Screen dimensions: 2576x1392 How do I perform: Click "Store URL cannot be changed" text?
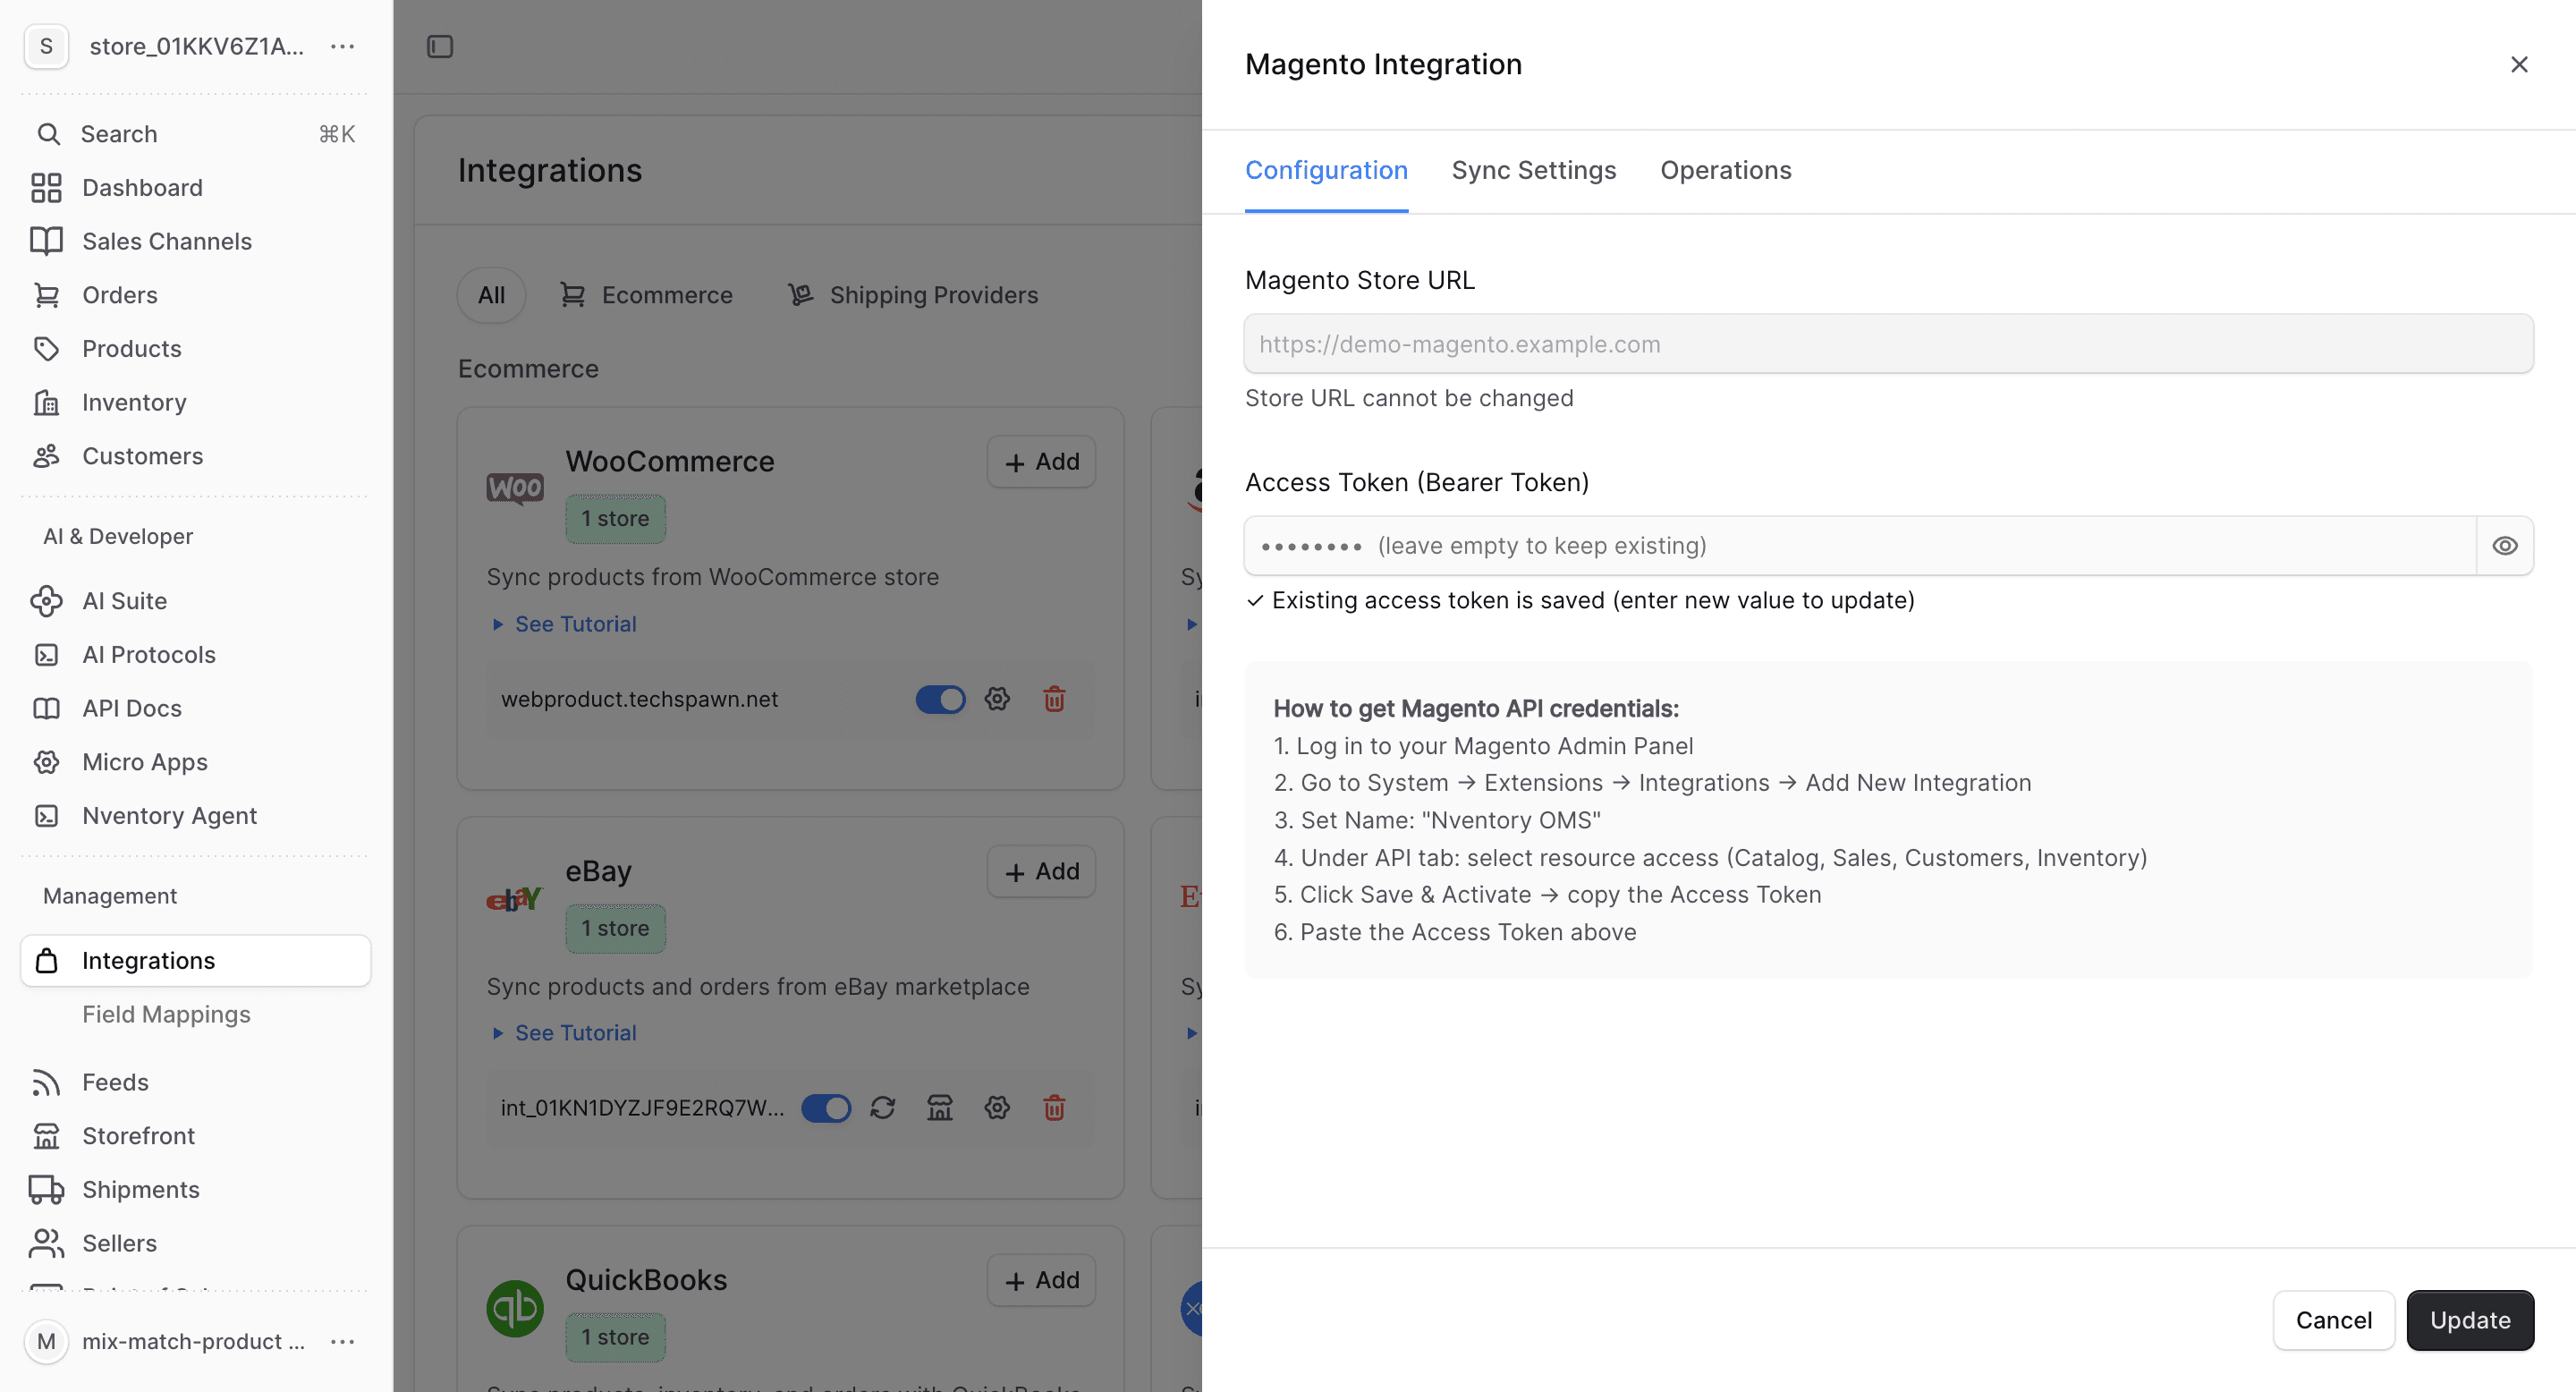[x=1408, y=399]
